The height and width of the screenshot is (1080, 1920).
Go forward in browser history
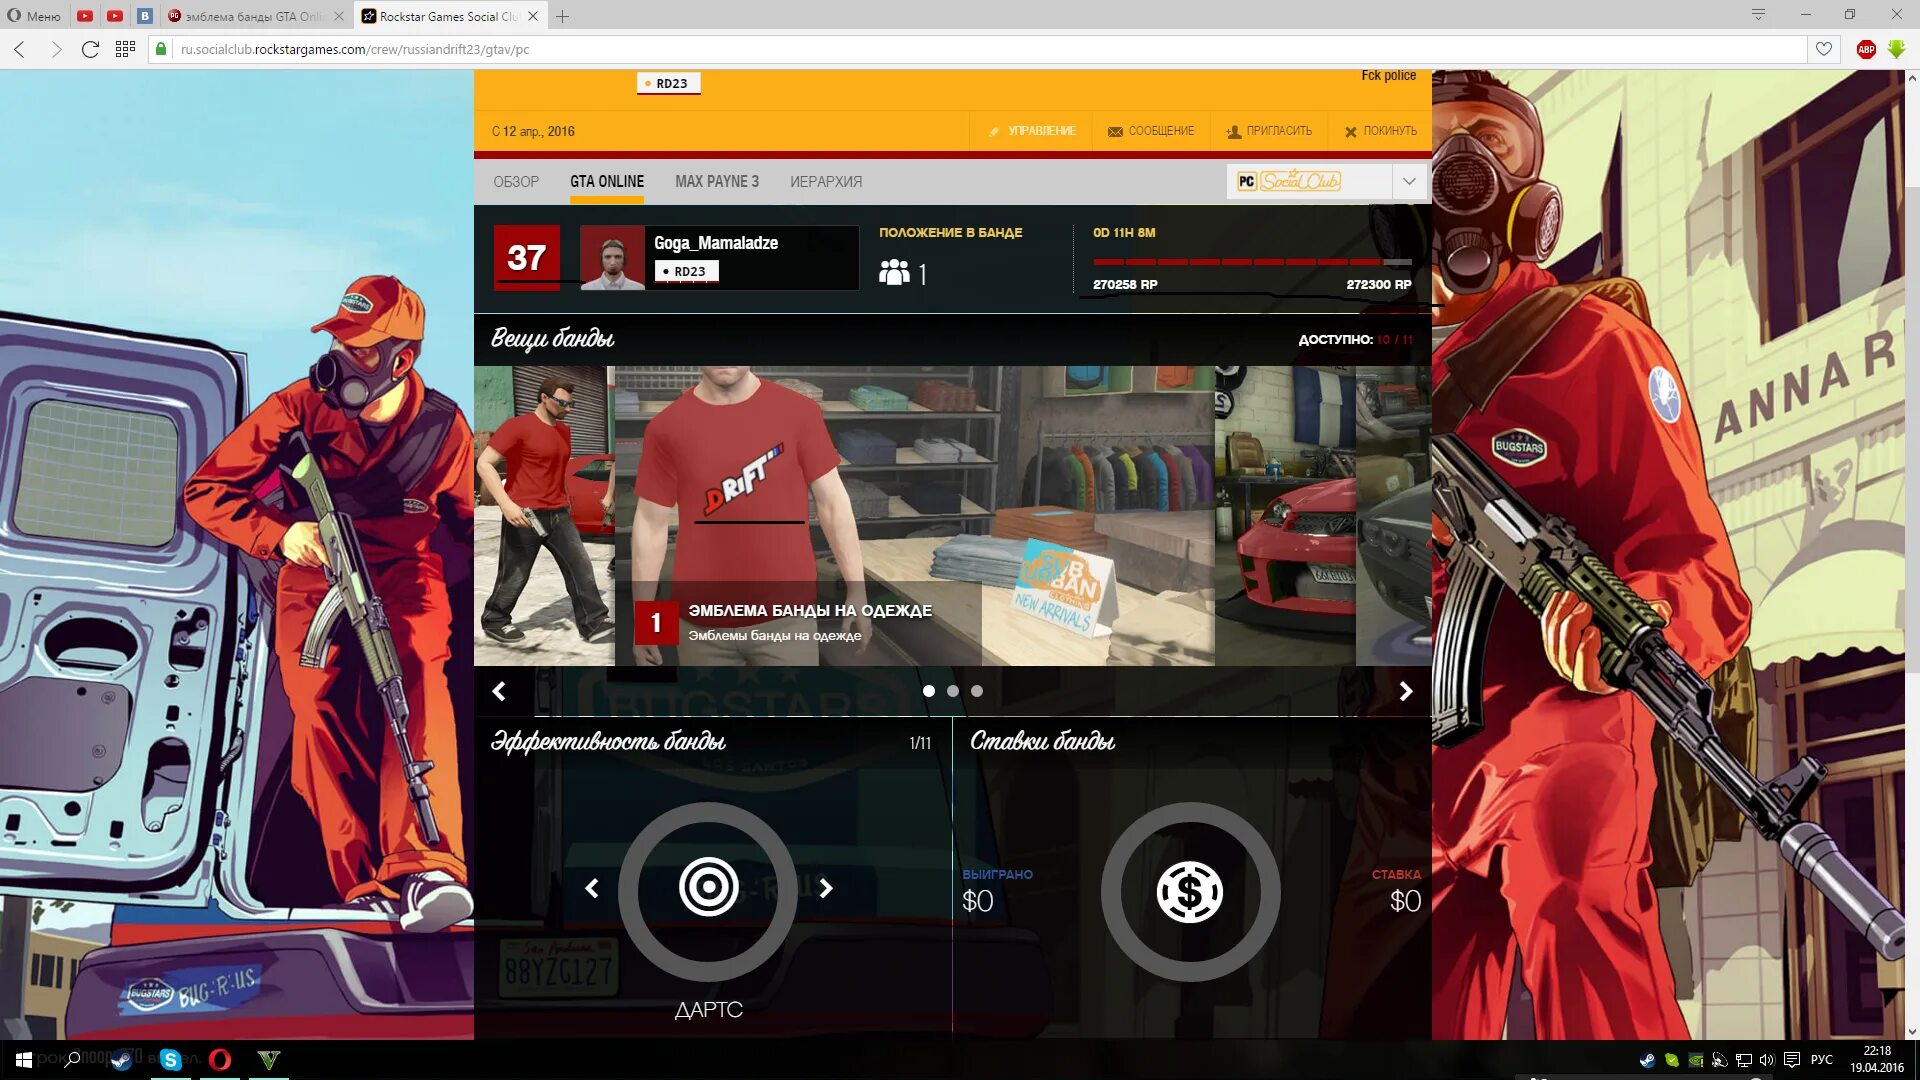point(56,49)
